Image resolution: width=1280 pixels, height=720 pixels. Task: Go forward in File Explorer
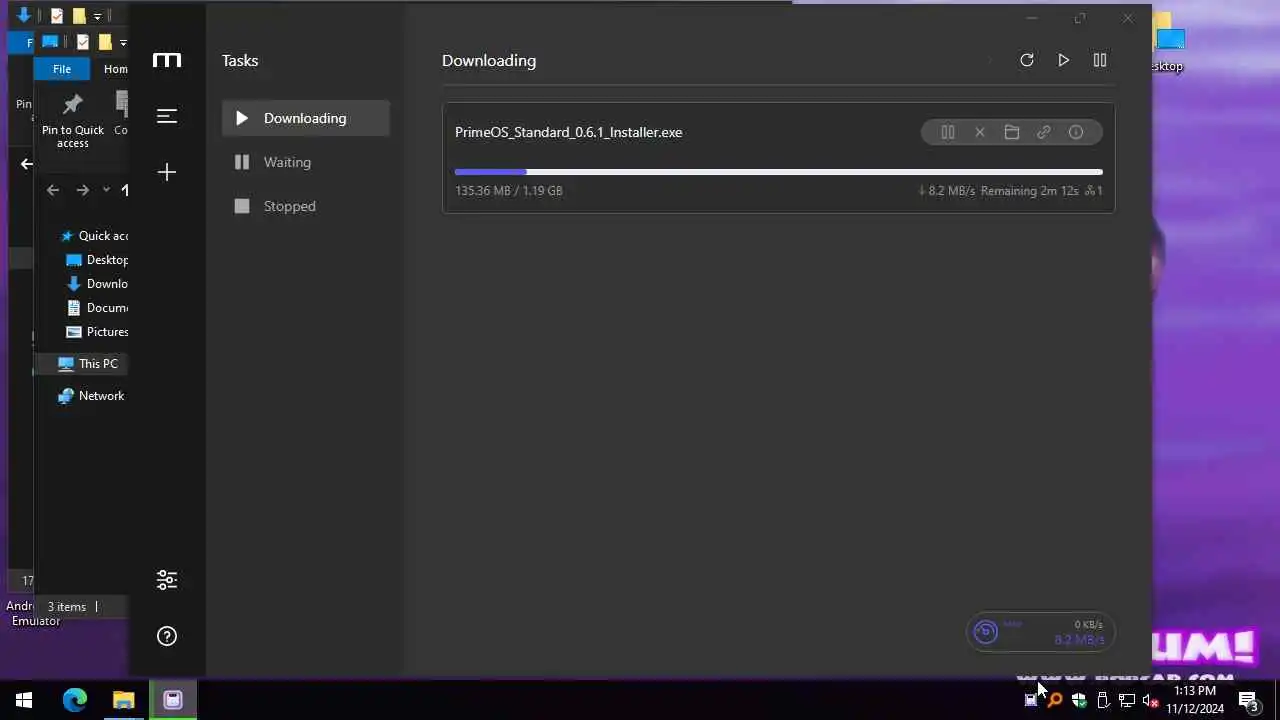click(83, 190)
